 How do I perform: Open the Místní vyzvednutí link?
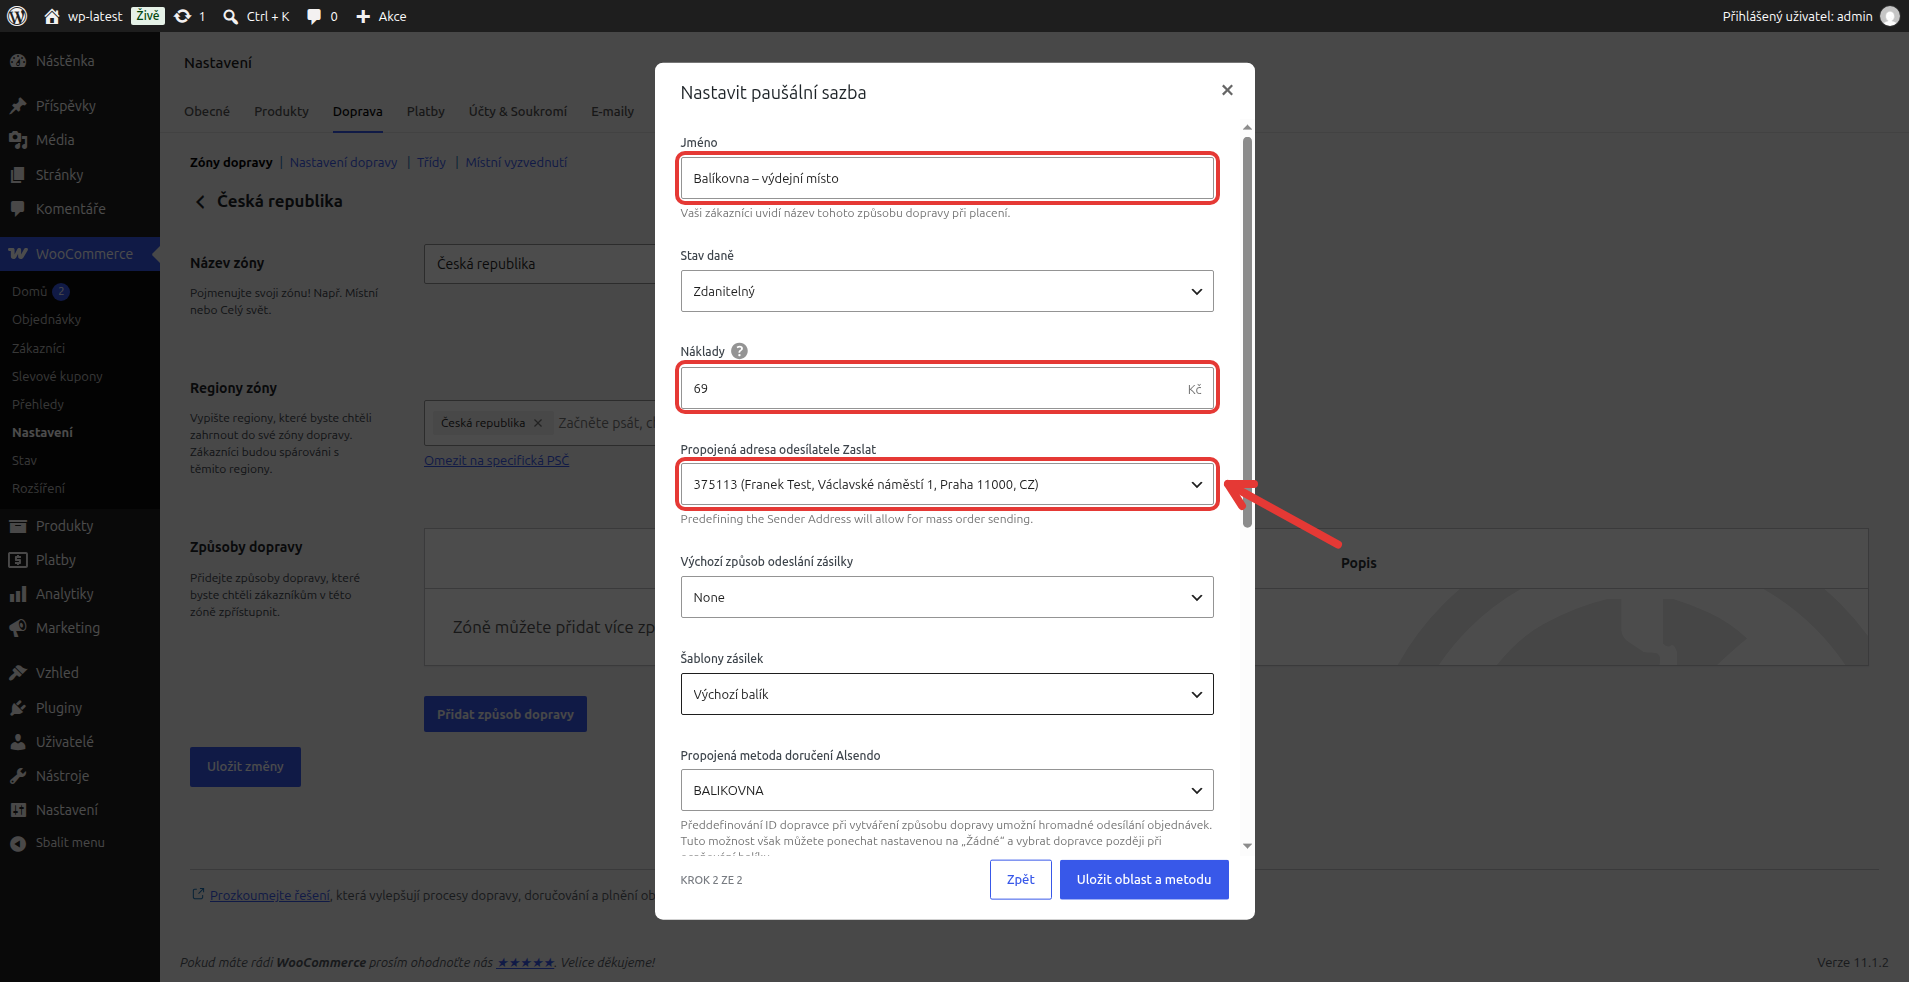[x=516, y=162]
